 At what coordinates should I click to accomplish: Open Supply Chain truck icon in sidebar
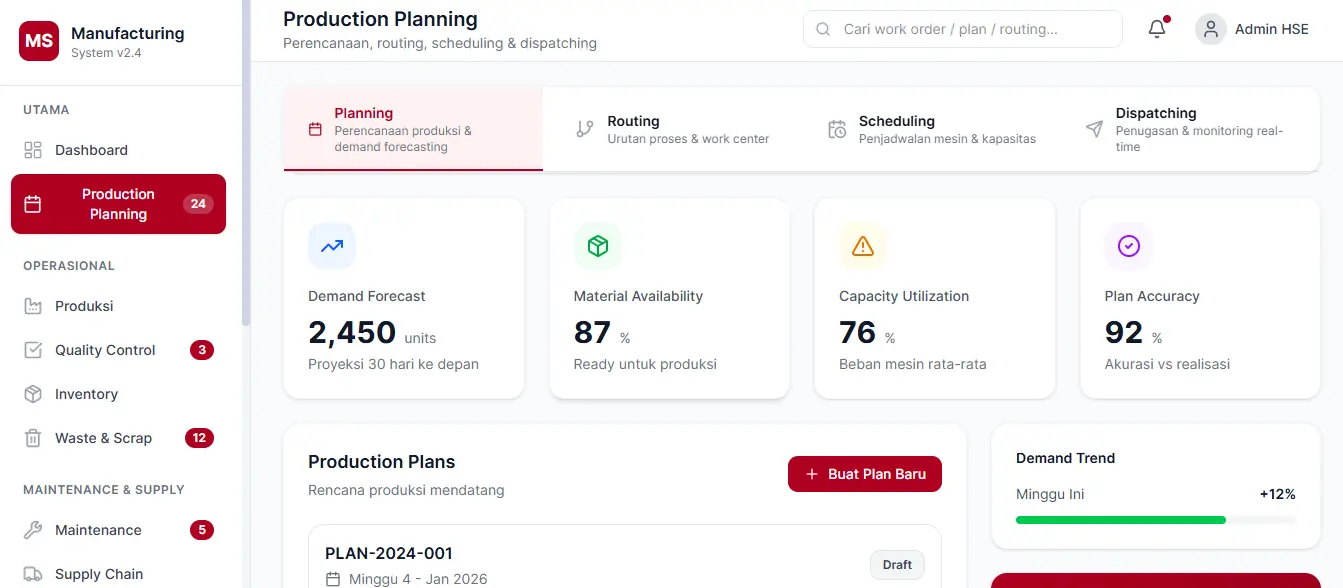tap(35, 574)
